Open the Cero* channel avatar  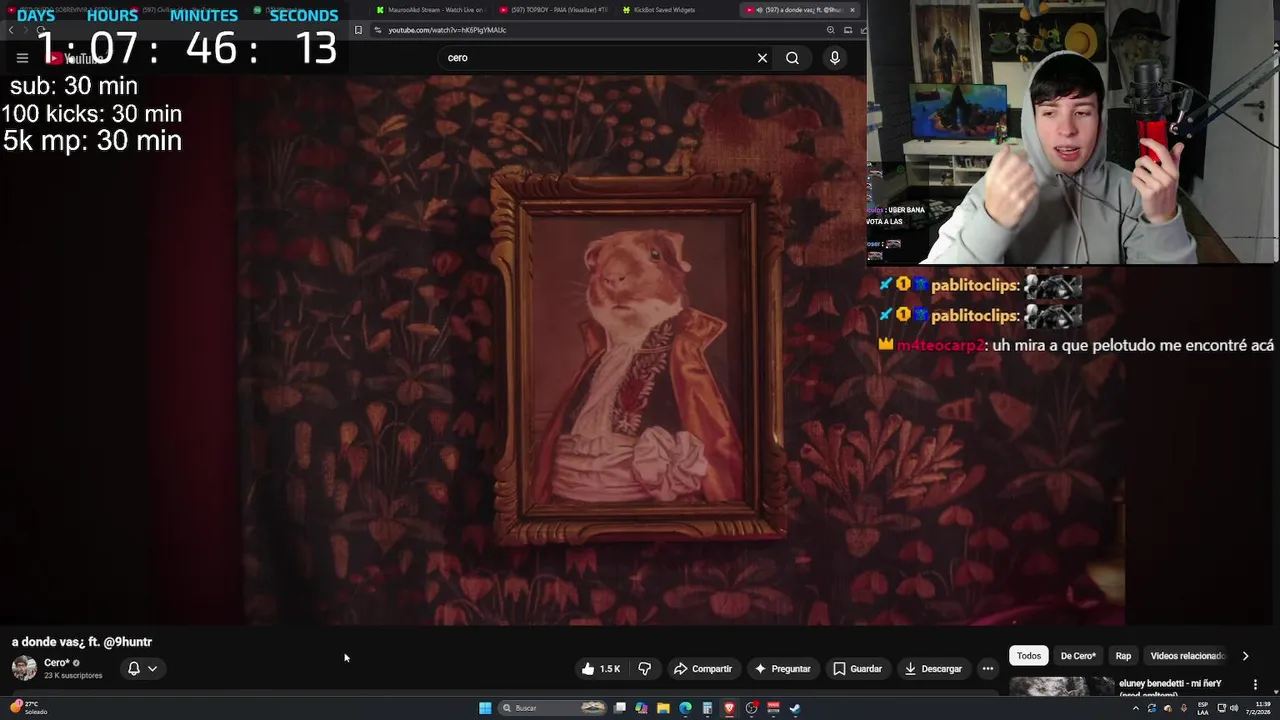(x=24, y=668)
